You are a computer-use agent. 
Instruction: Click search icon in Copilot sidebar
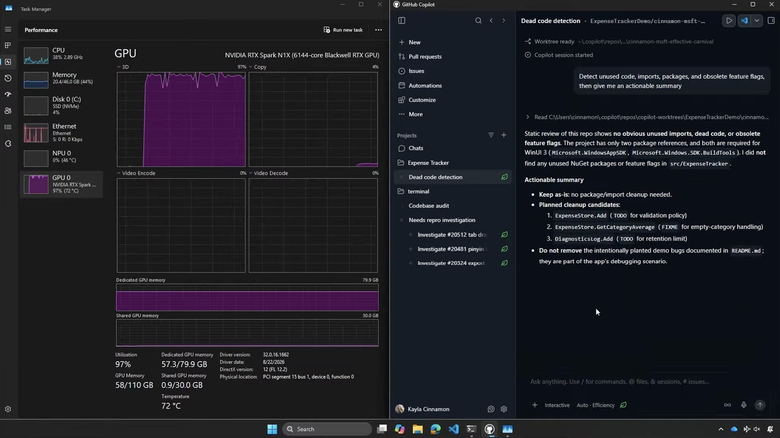pyautogui.click(x=478, y=20)
